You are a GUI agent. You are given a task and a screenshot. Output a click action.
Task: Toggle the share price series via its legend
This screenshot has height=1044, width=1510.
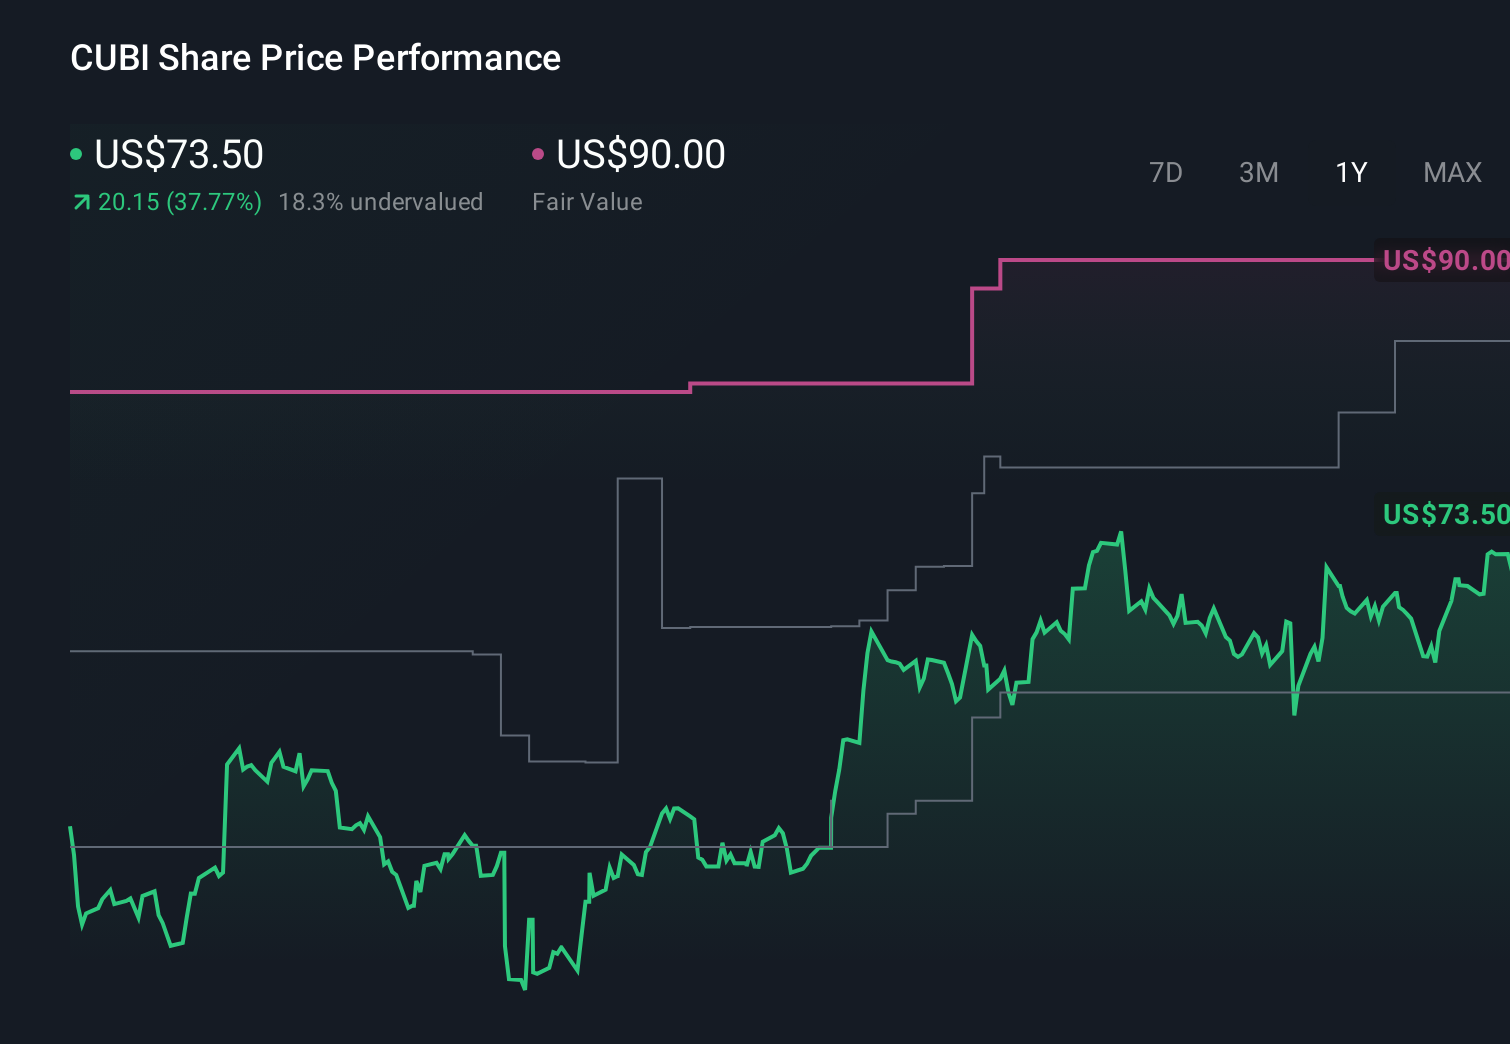point(178,154)
